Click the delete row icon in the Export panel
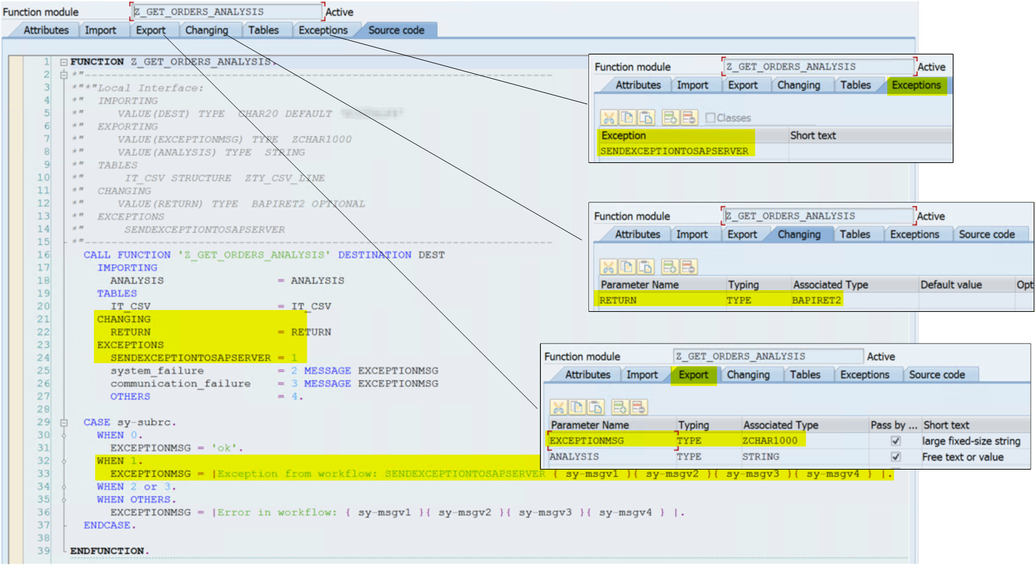Image resolution: width=1035 pixels, height=565 pixels. coord(638,407)
